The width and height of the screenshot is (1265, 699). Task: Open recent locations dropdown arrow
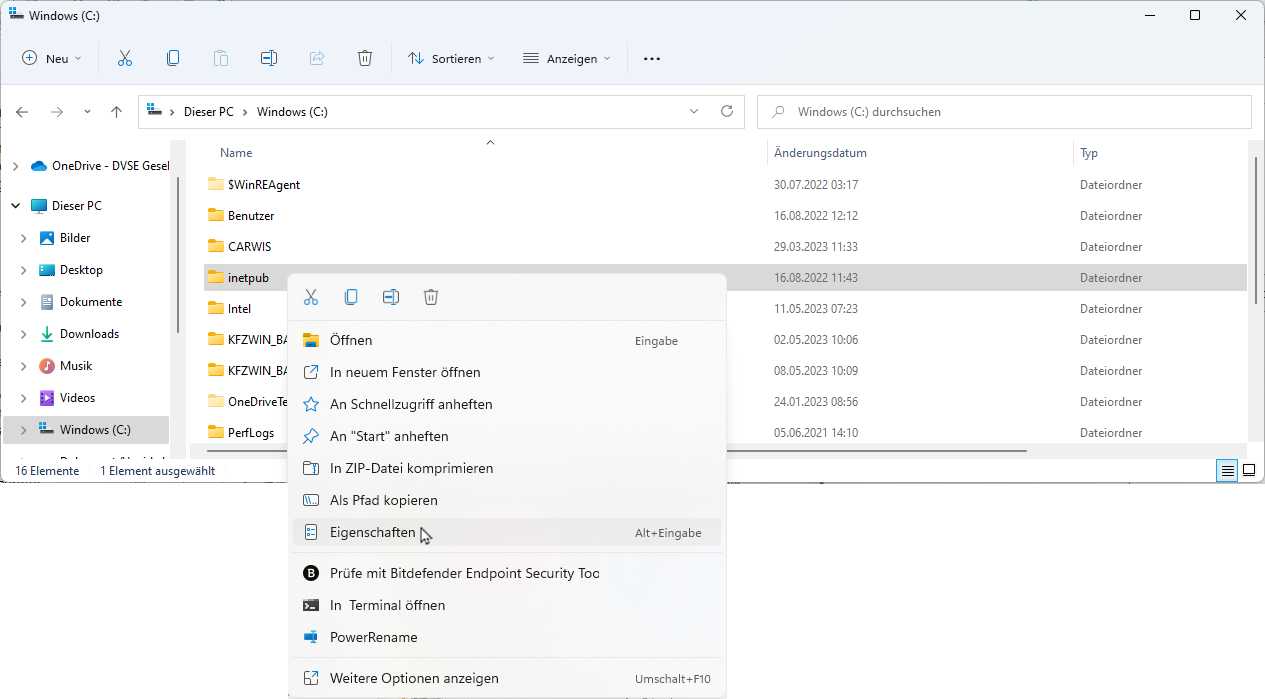pyautogui.click(x=87, y=112)
